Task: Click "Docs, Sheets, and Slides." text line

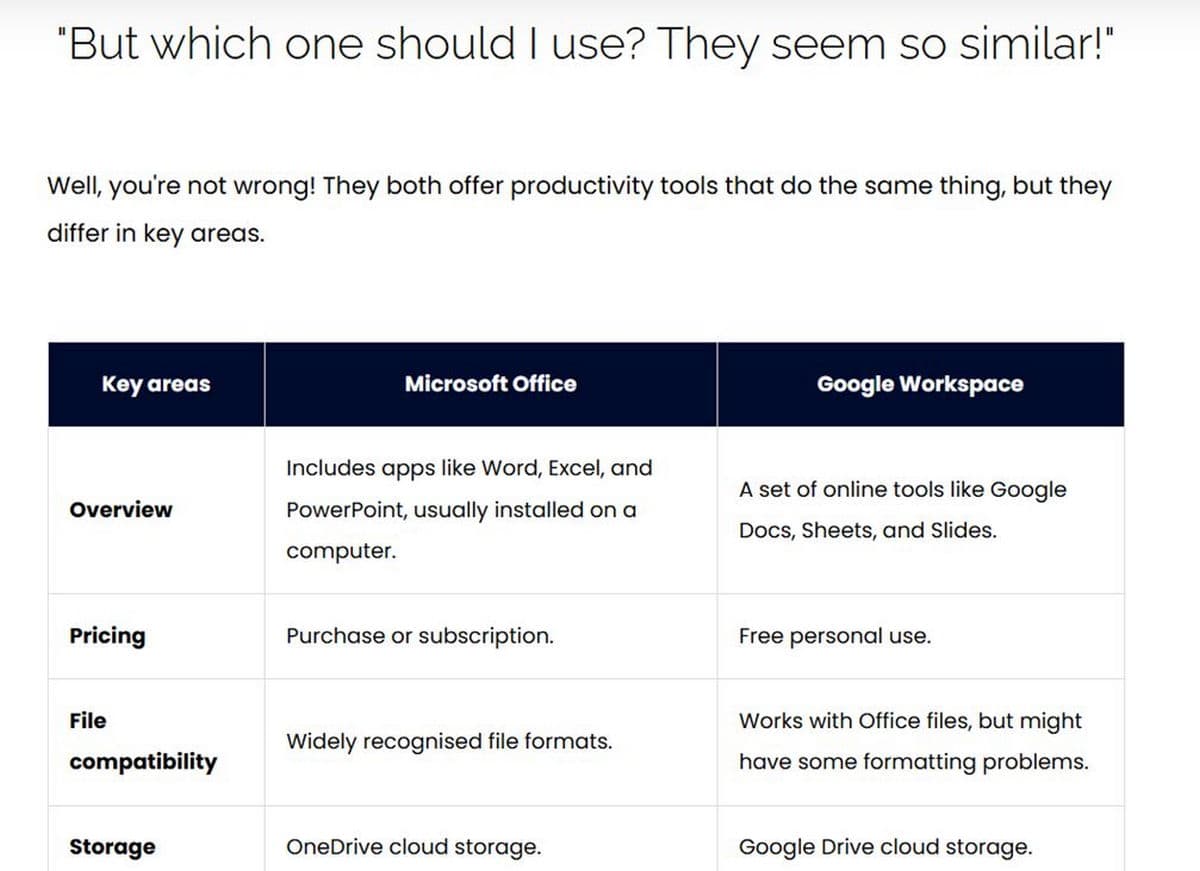Action: [867, 531]
